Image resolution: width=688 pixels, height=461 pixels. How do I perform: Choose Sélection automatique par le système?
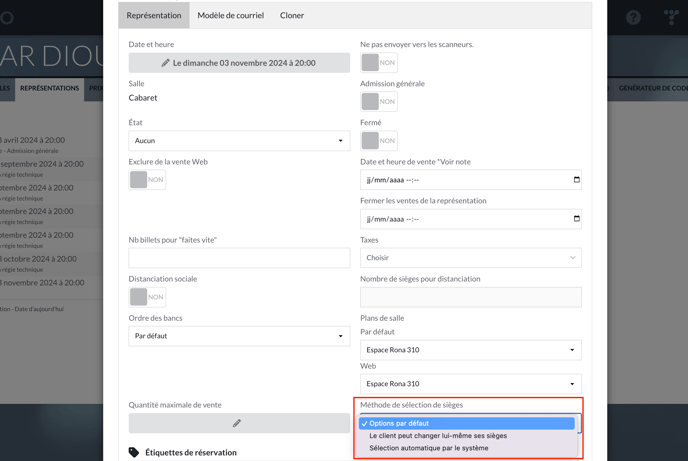point(429,448)
